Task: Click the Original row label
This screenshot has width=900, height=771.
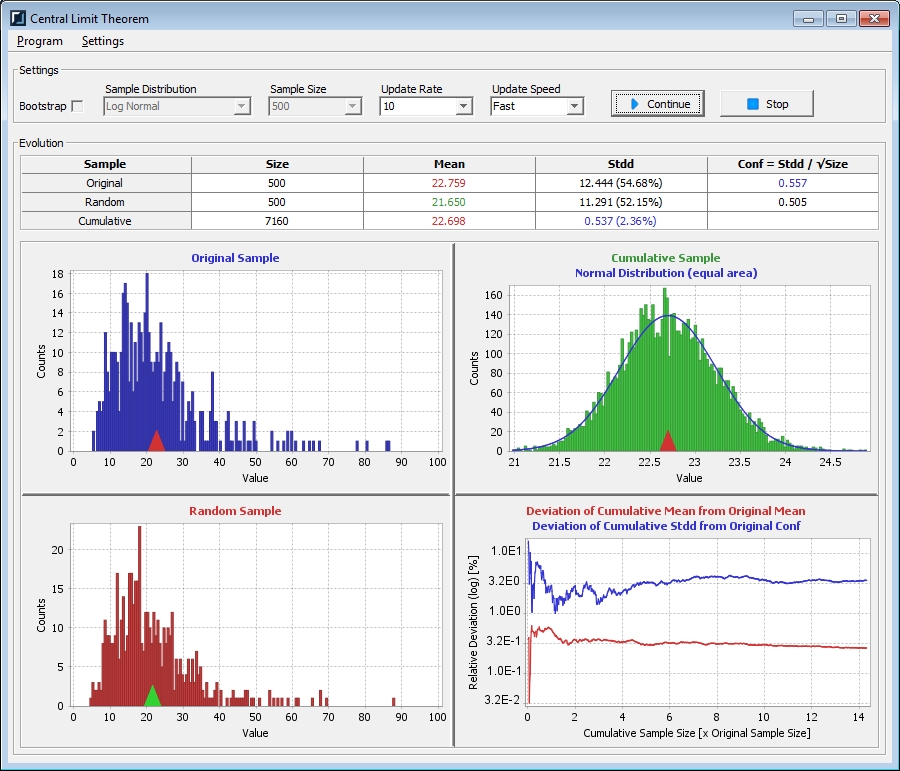Action: (104, 183)
